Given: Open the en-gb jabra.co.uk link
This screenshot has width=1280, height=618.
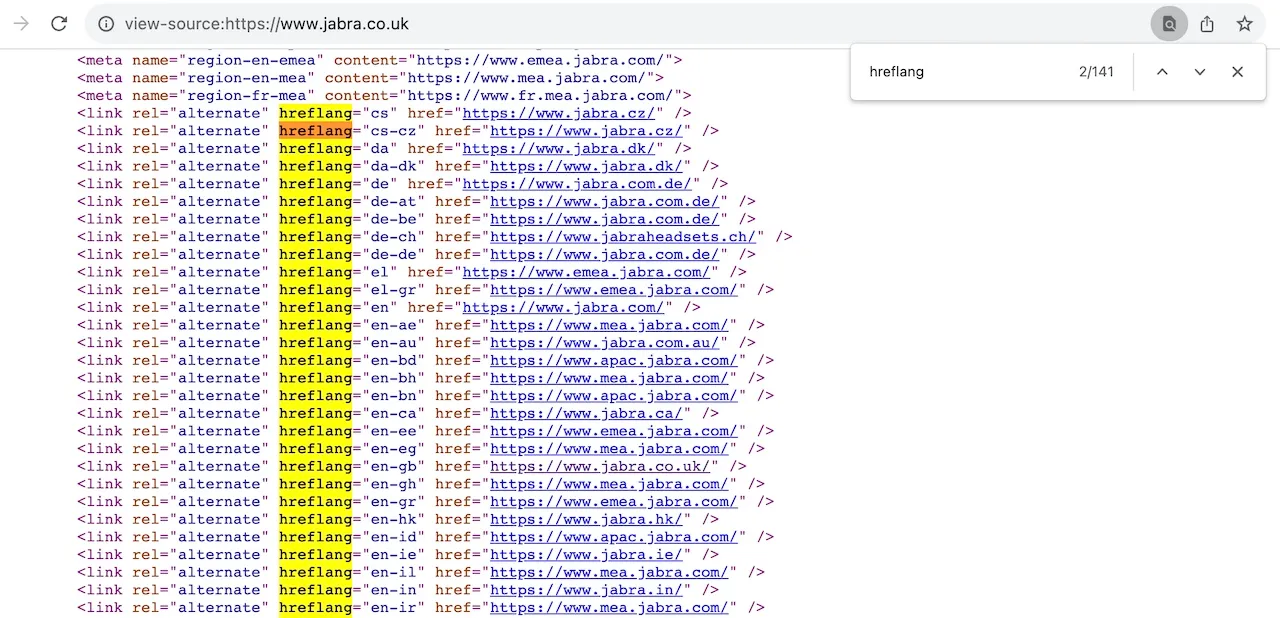Looking at the screenshot, I should 600,466.
